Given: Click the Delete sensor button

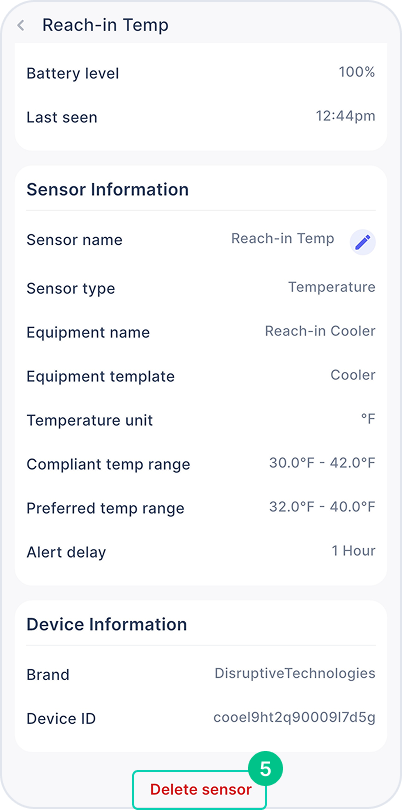Looking at the screenshot, I should 200,789.
